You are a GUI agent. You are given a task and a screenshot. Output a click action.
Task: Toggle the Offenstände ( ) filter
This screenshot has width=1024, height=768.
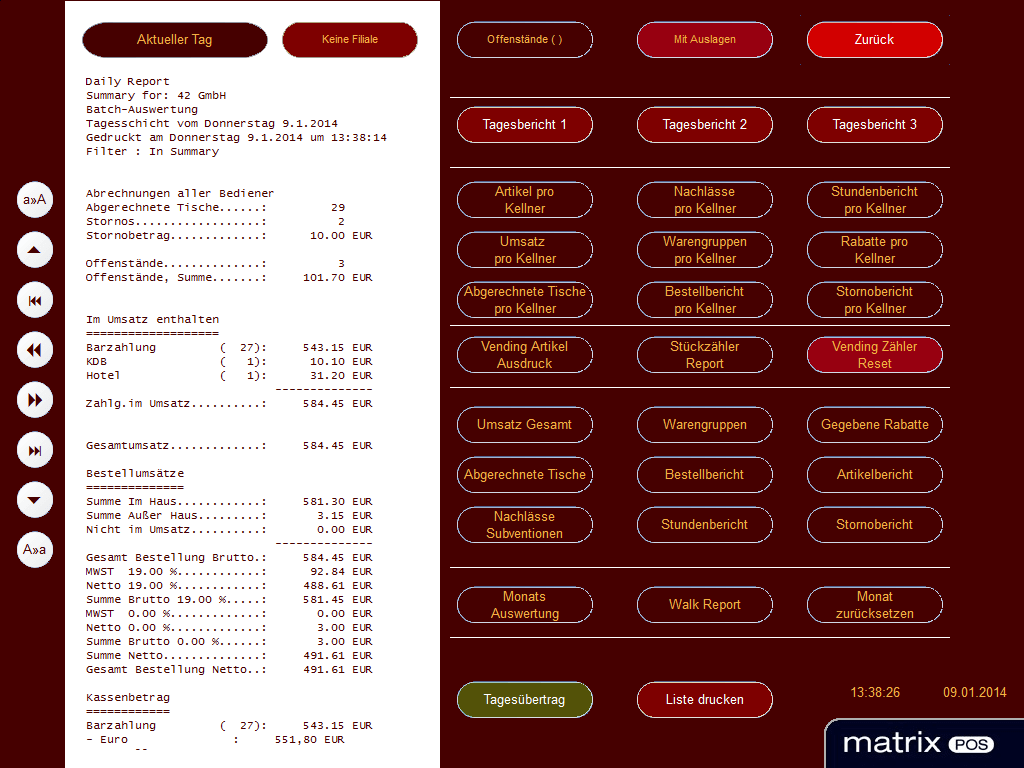(x=525, y=40)
